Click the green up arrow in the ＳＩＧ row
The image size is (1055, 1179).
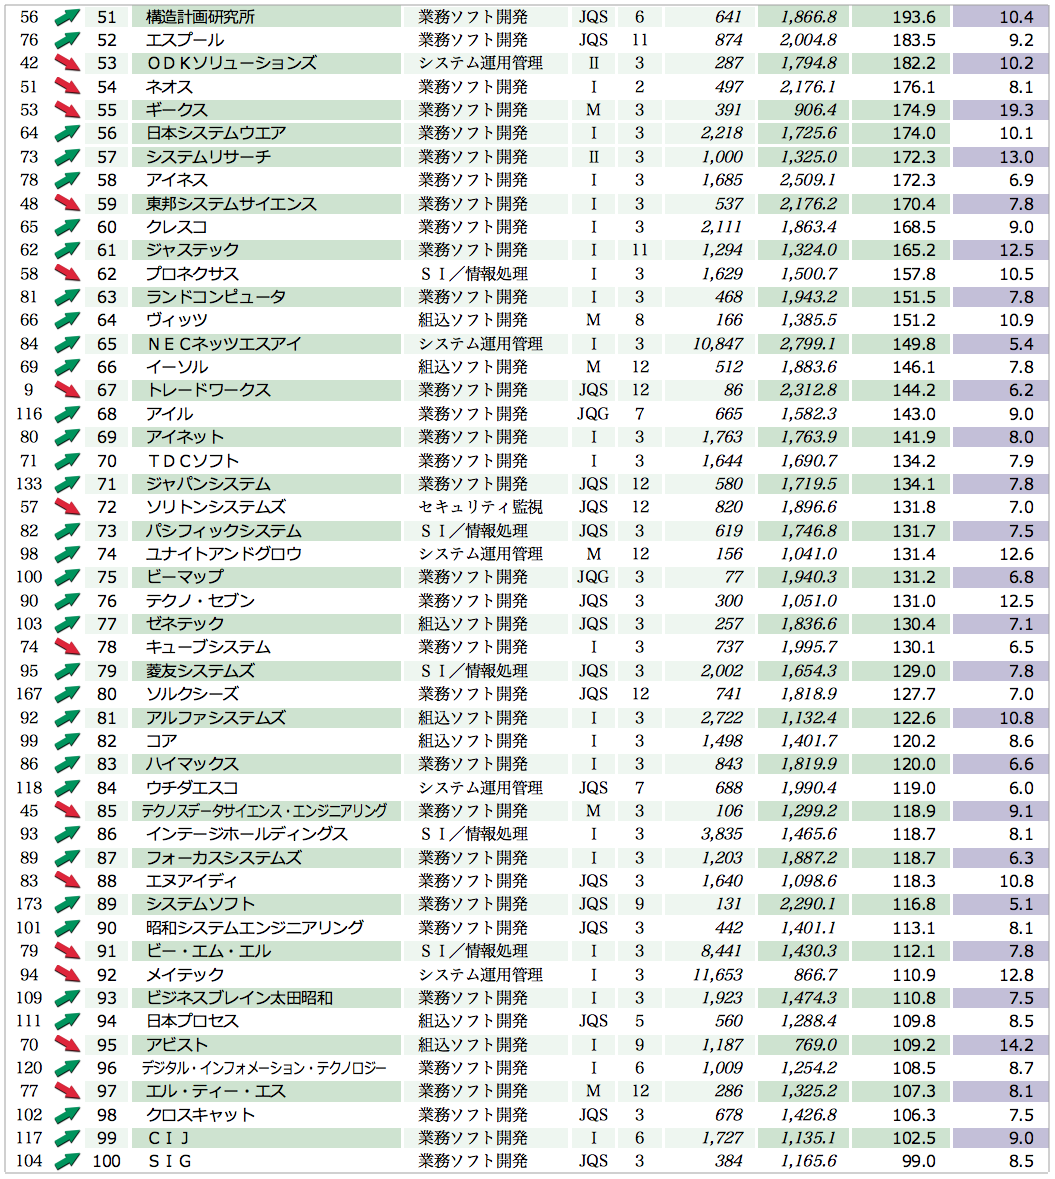[x=67, y=1161]
